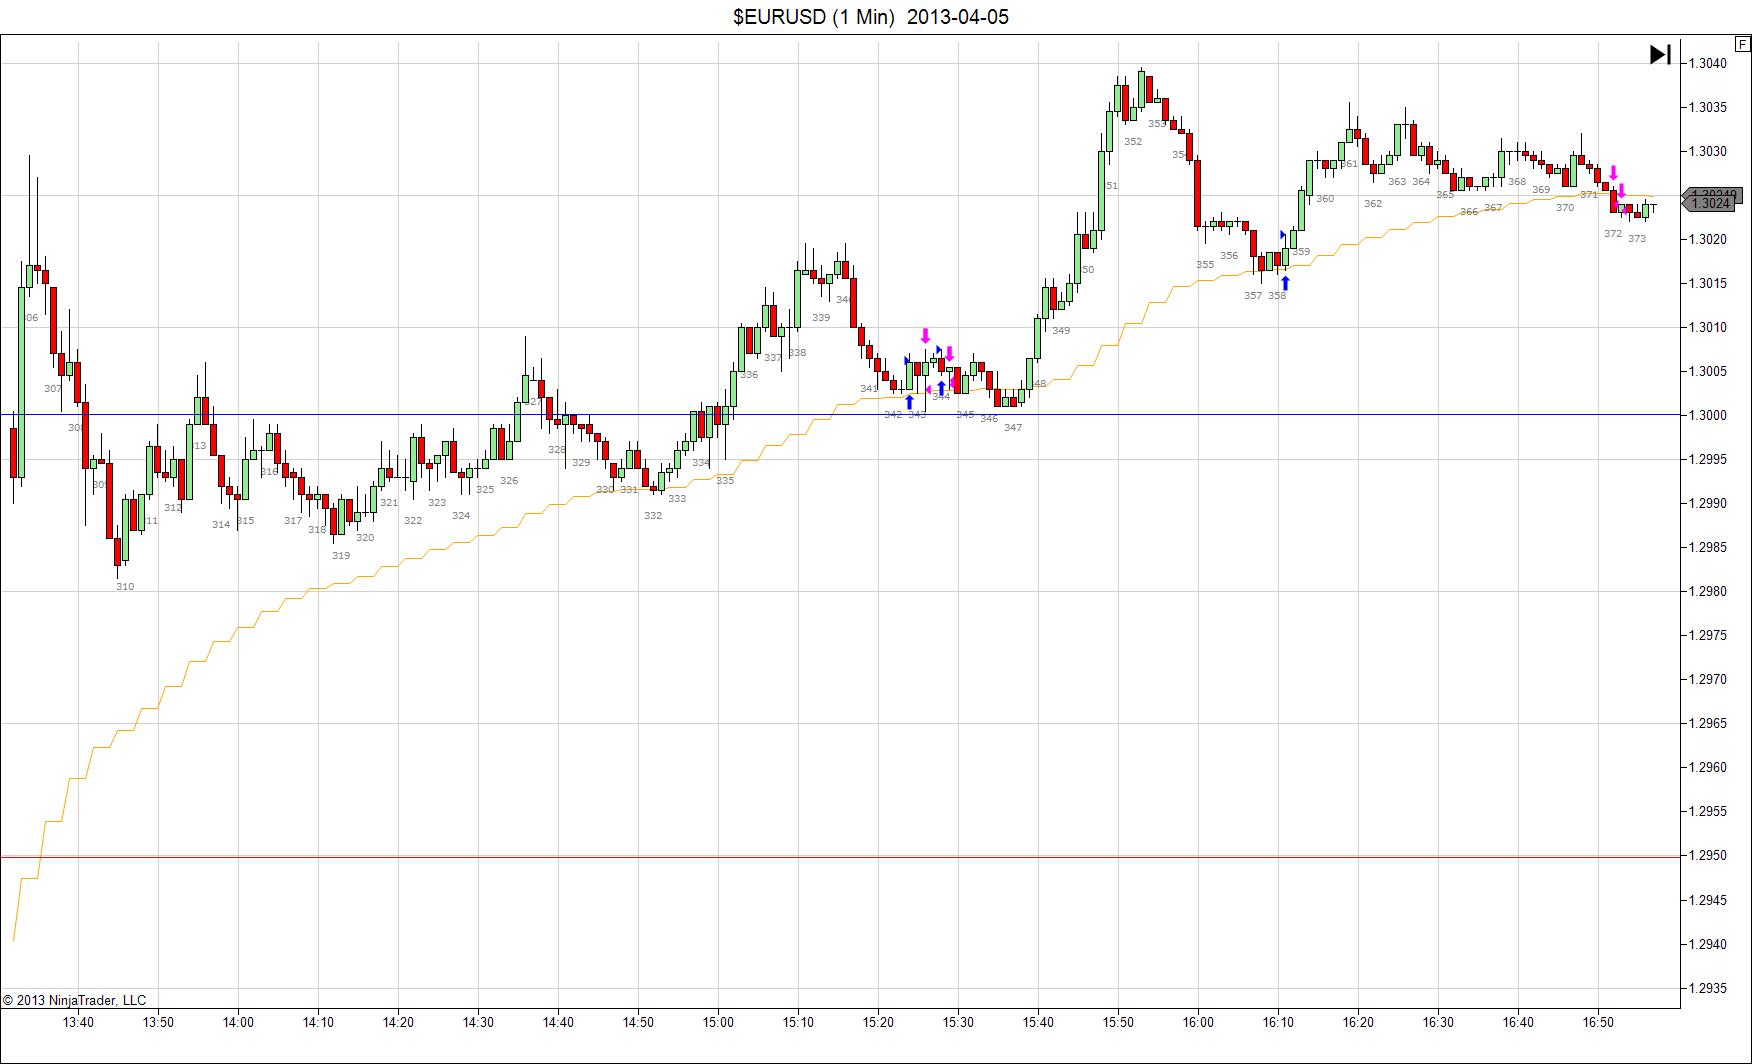Viewport: 1752px width, 1064px height.
Task: Click the 1.2985 price axis label
Action: (1707, 547)
